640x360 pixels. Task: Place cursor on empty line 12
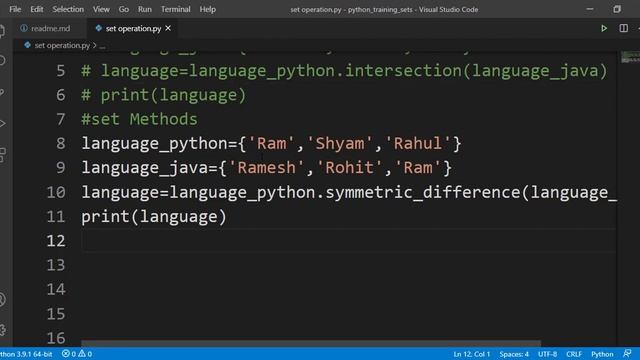click(349, 240)
